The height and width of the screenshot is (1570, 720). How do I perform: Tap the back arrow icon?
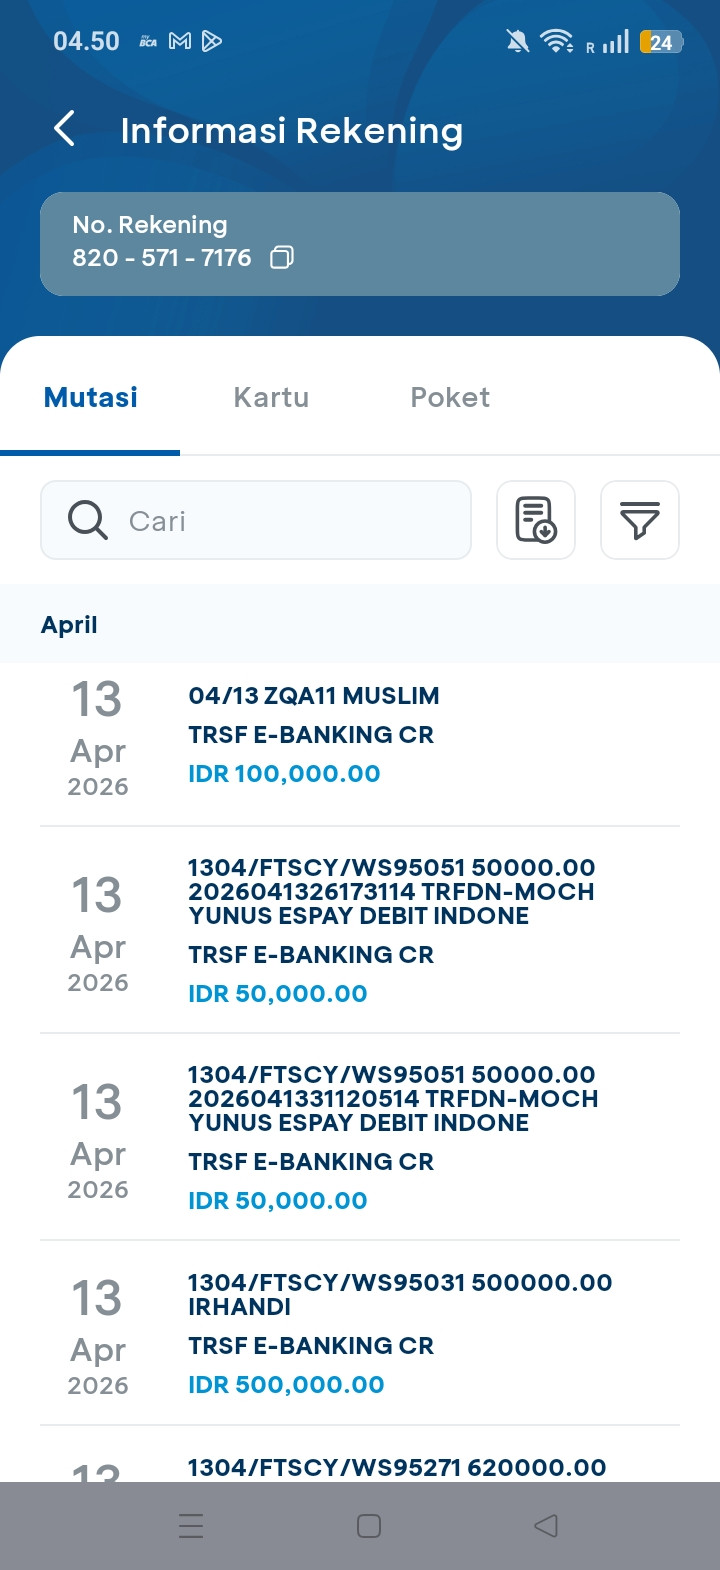click(65, 129)
